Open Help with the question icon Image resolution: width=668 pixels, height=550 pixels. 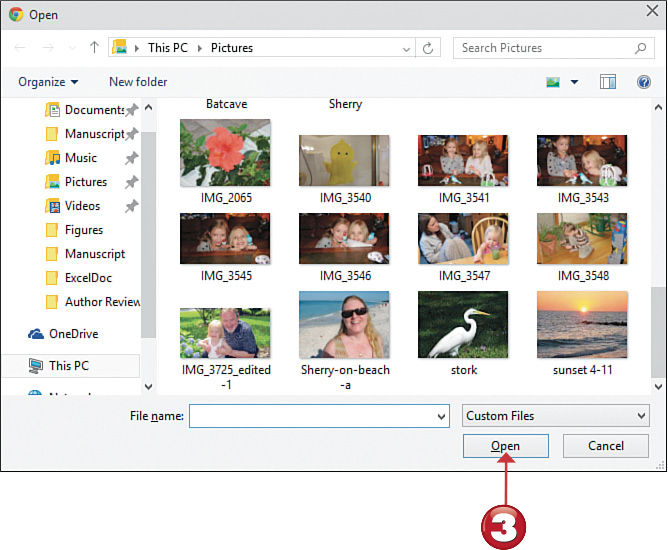click(643, 81)
